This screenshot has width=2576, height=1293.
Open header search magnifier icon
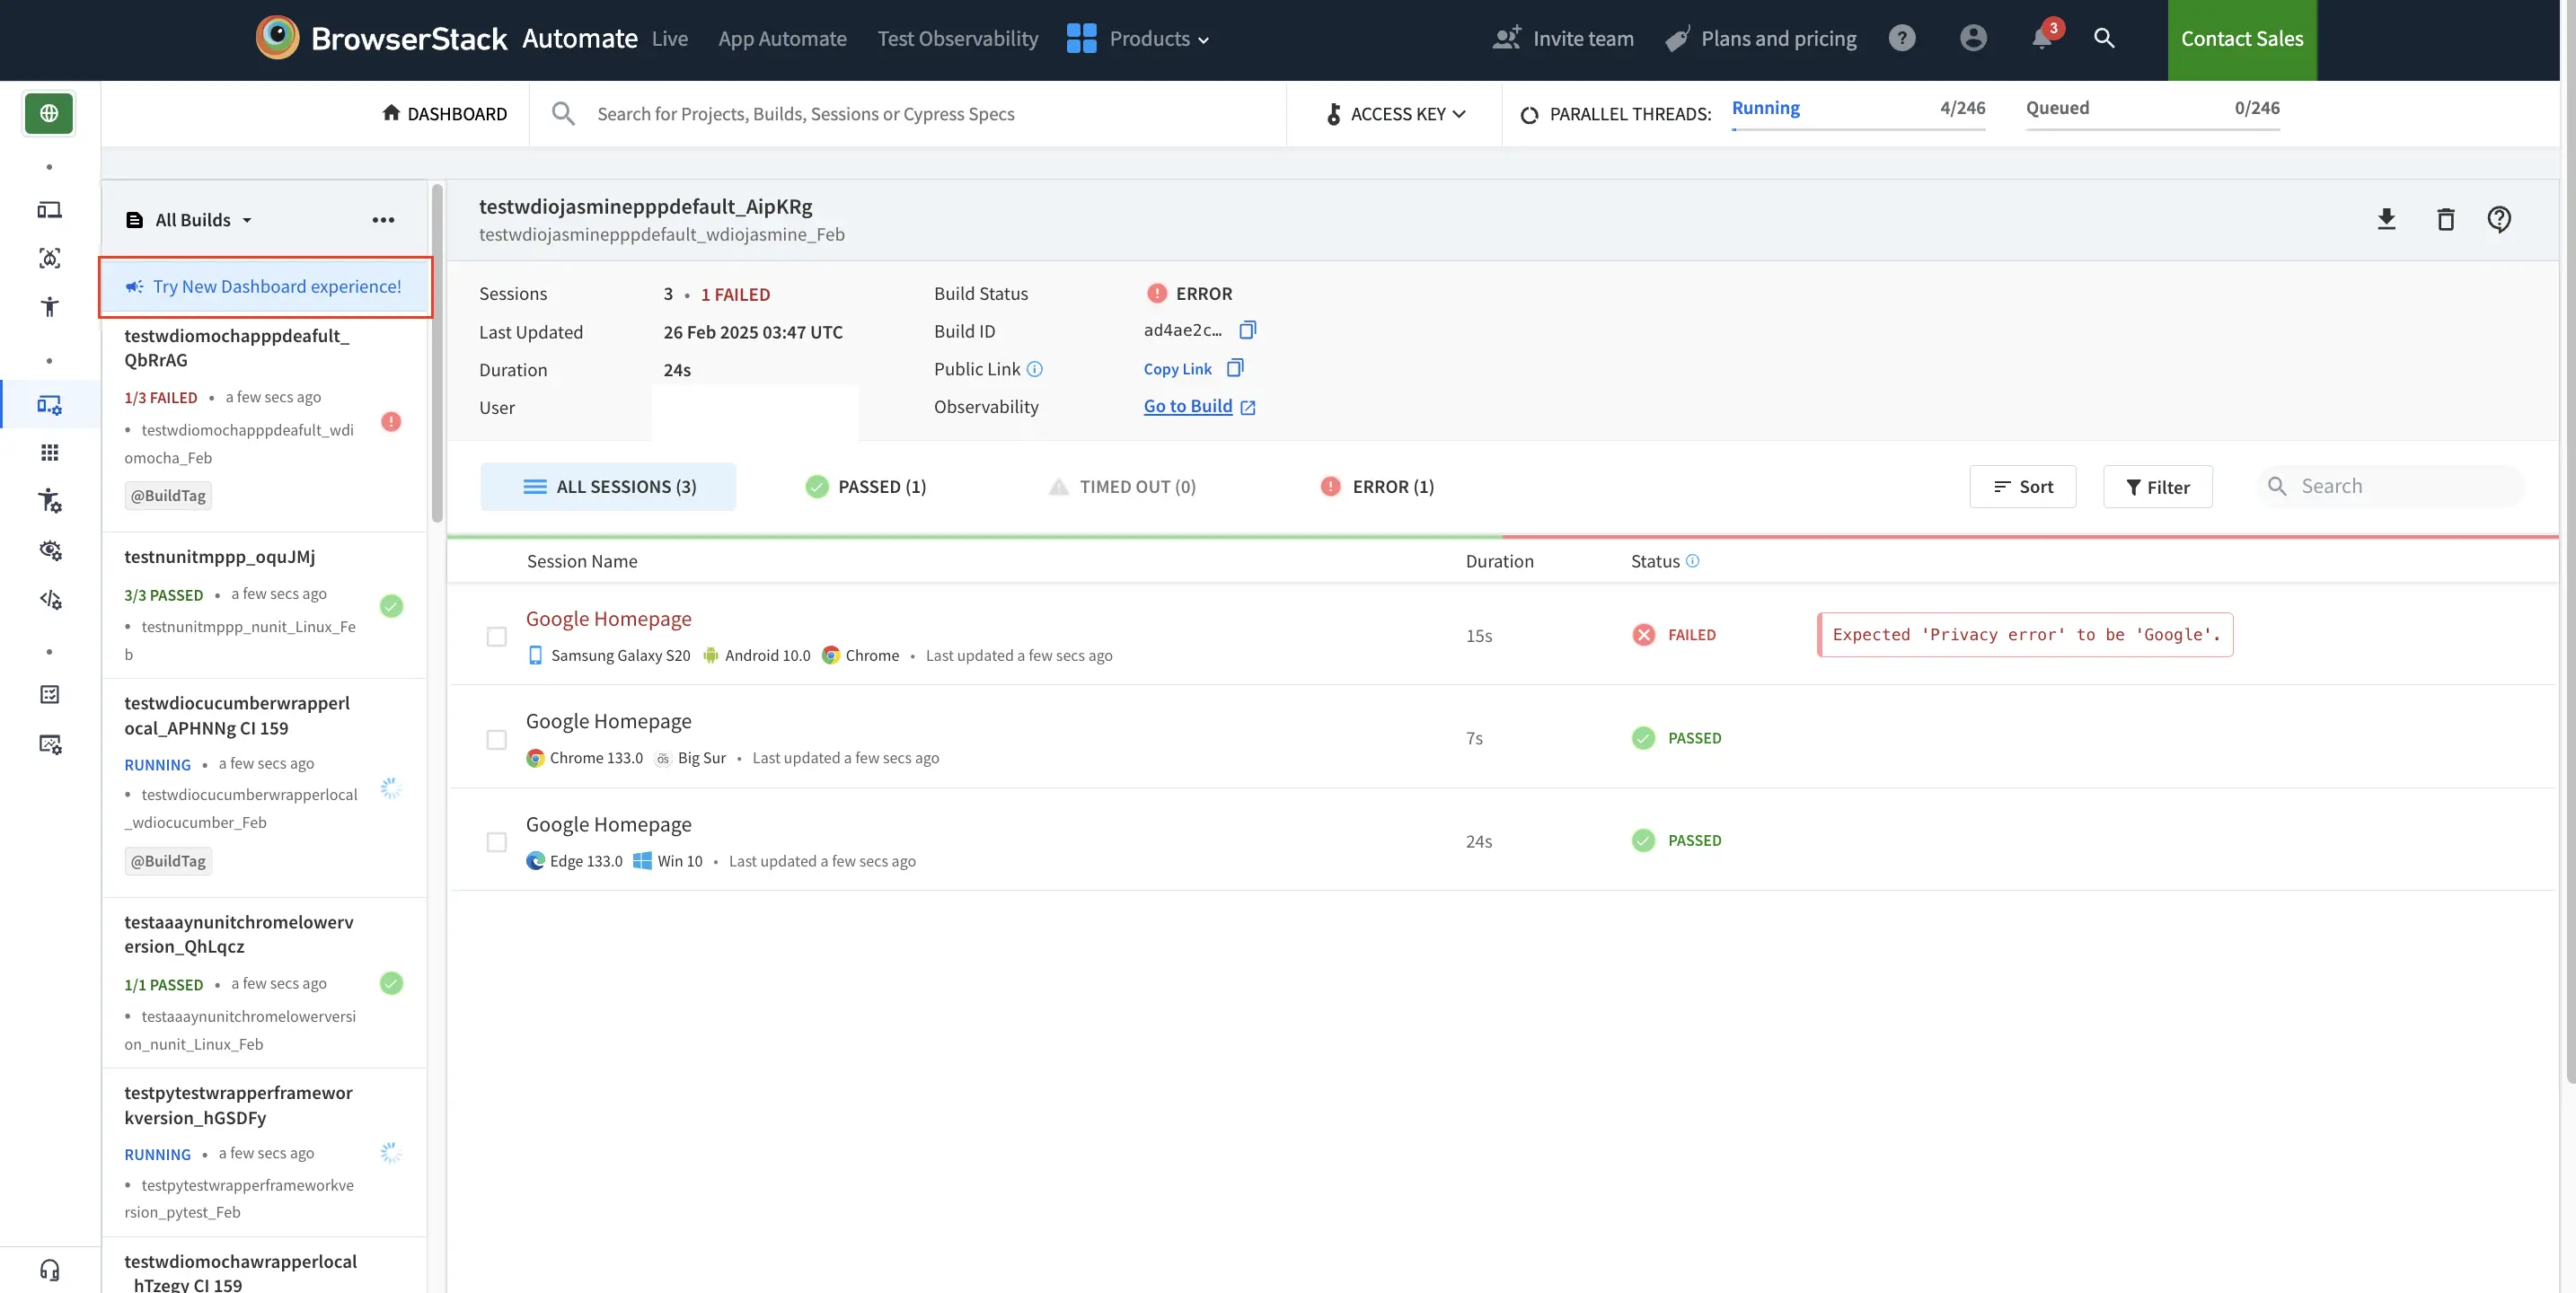point(2104,39)
